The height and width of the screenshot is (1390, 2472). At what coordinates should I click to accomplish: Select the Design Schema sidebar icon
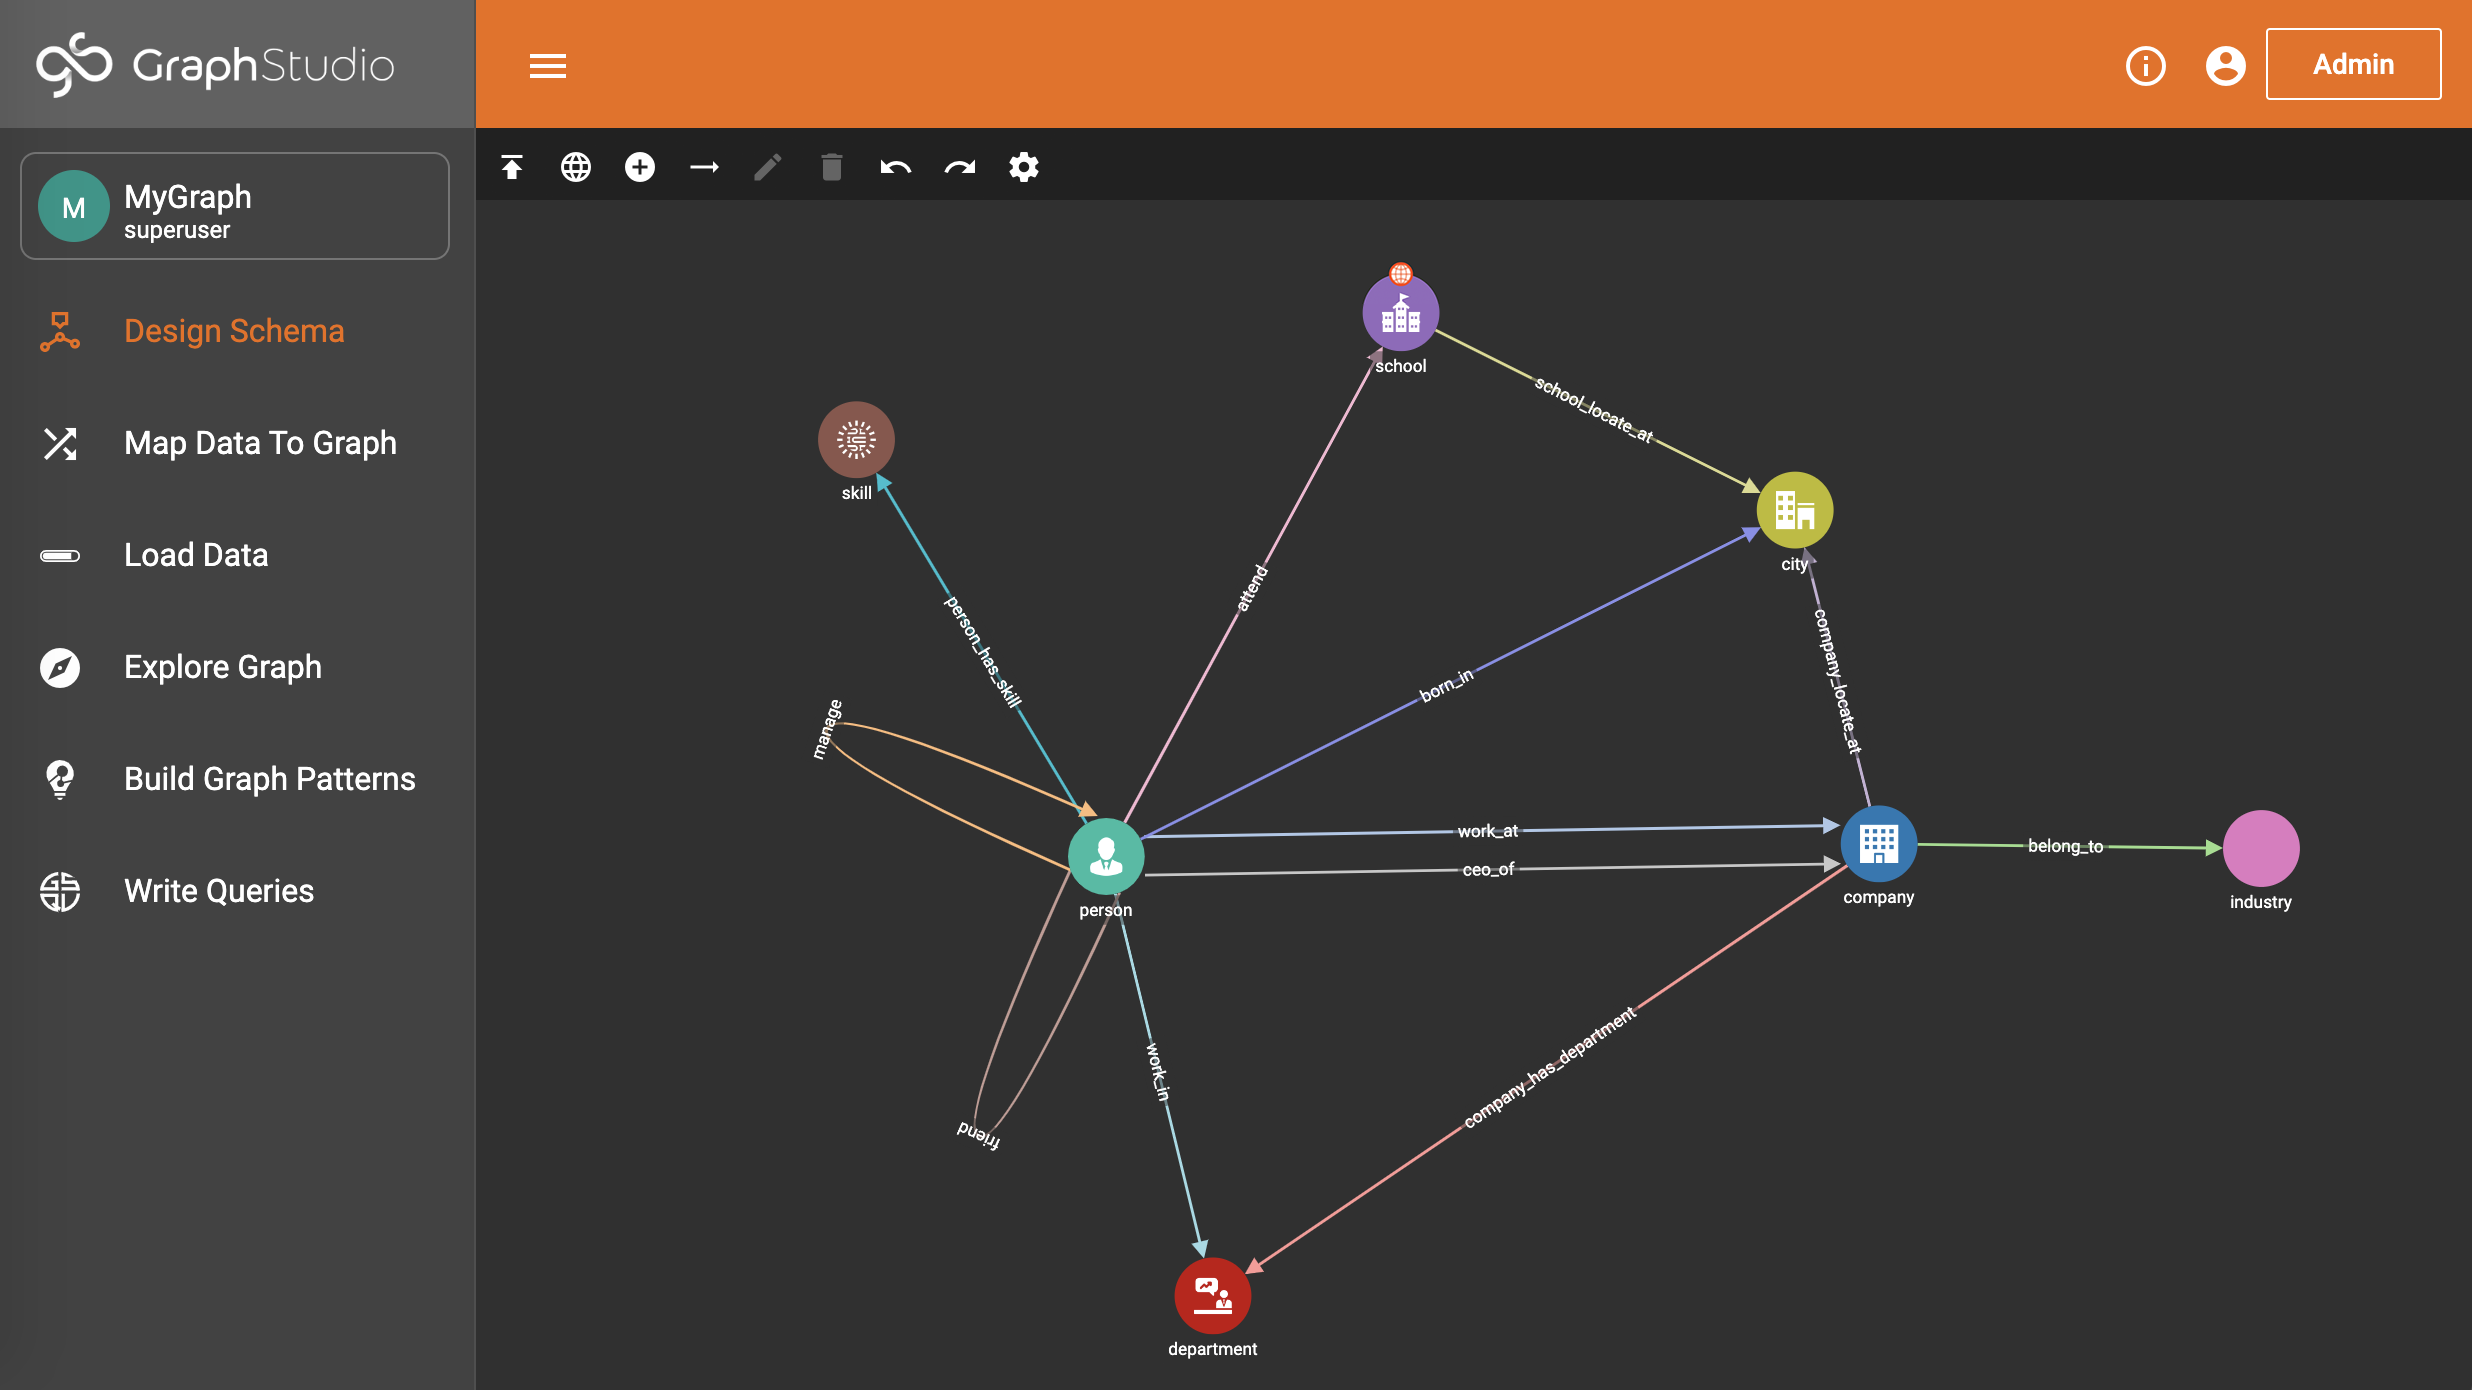click(x=59, y=331)
